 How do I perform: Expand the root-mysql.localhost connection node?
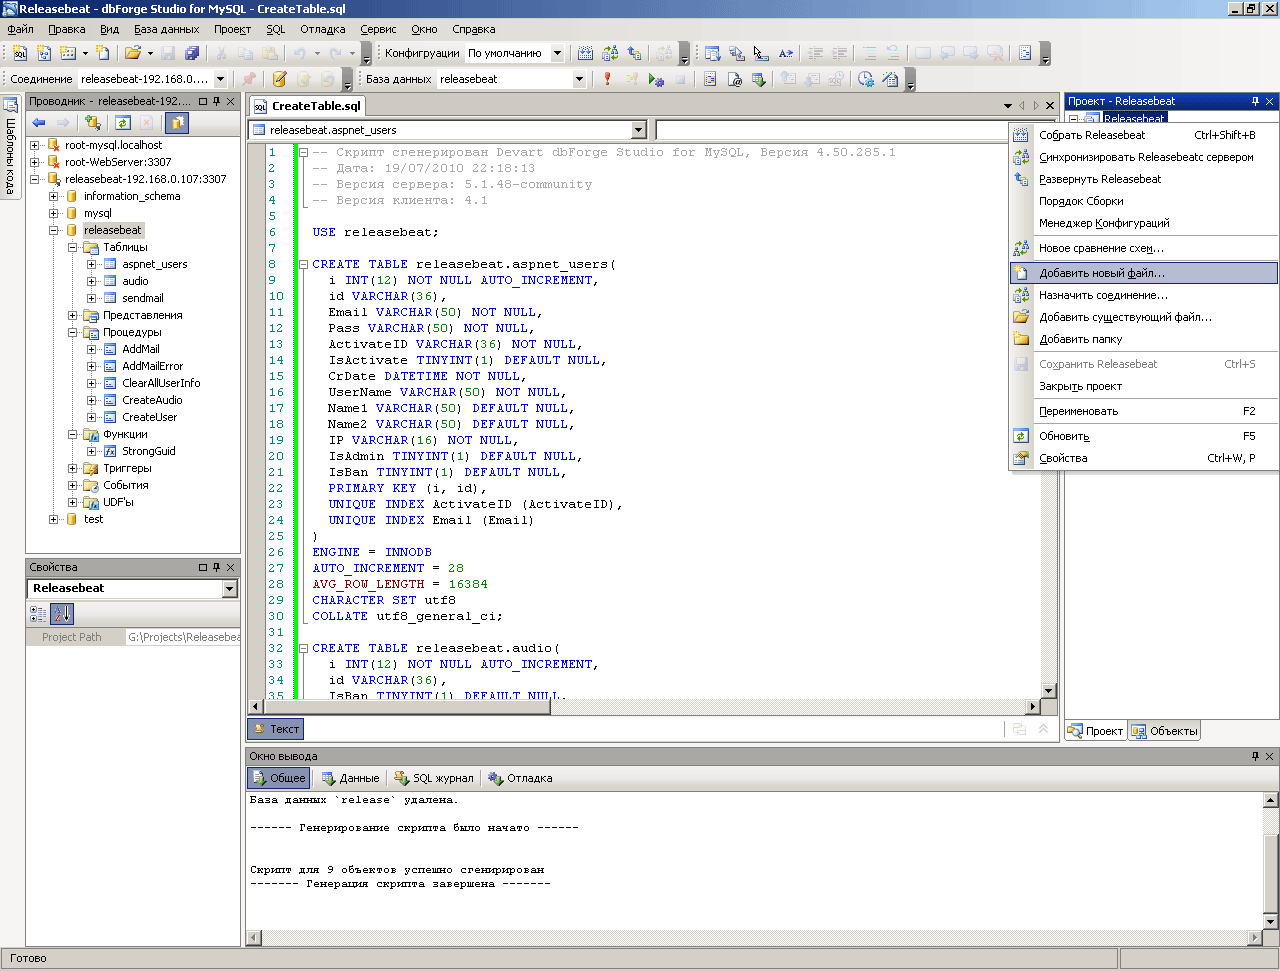(x=35, y=145)
